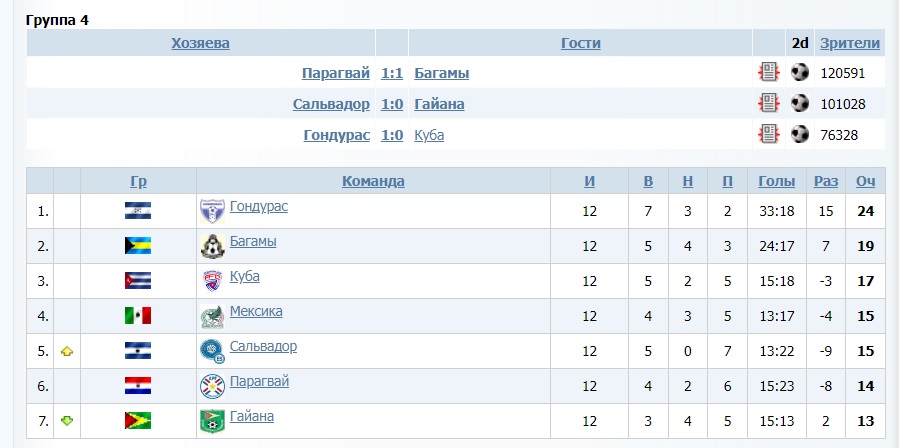Click the Гости column header link
The image size is (900, 448).
580,43
